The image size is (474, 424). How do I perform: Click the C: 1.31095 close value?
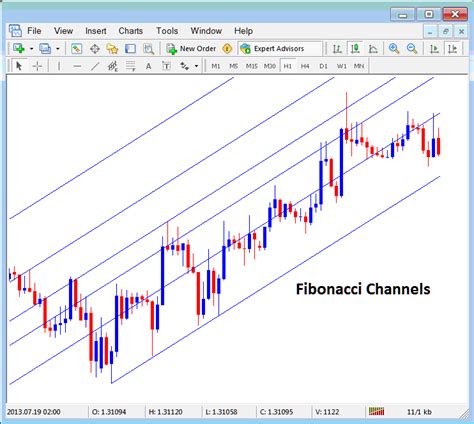(x=277, y=412)
